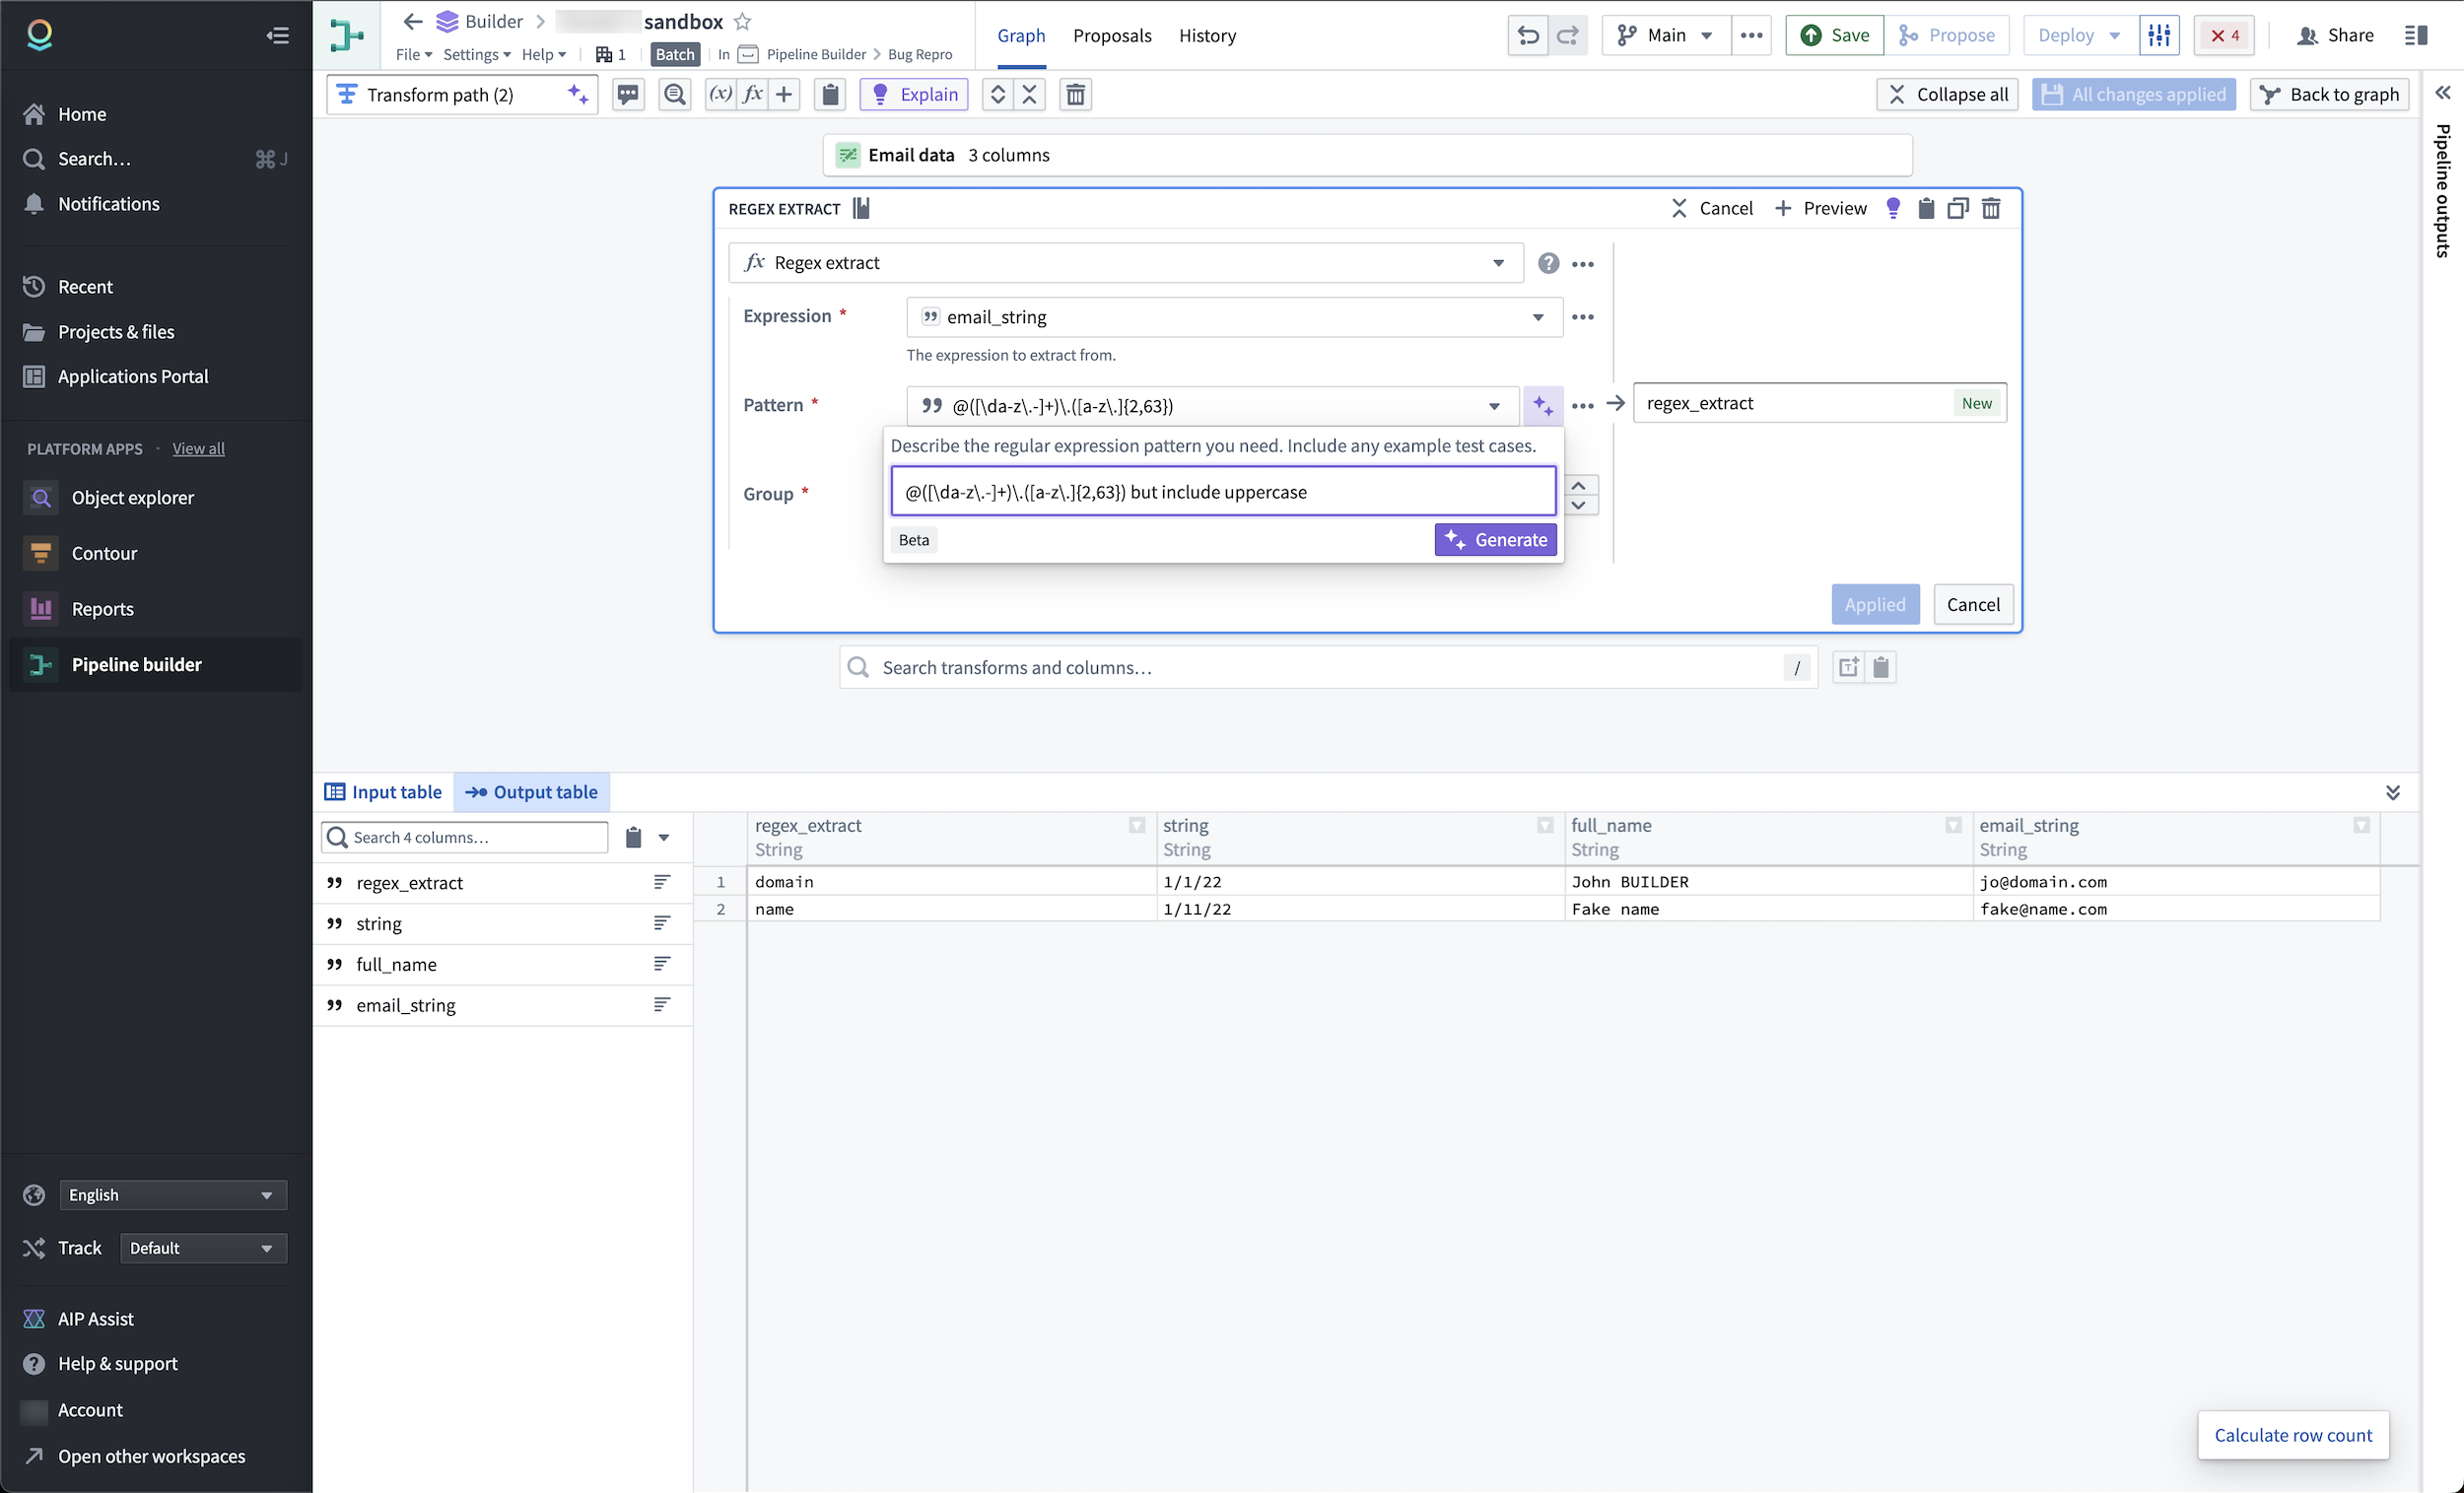
Task: Click the Save button
Action: click(1834, 36)
